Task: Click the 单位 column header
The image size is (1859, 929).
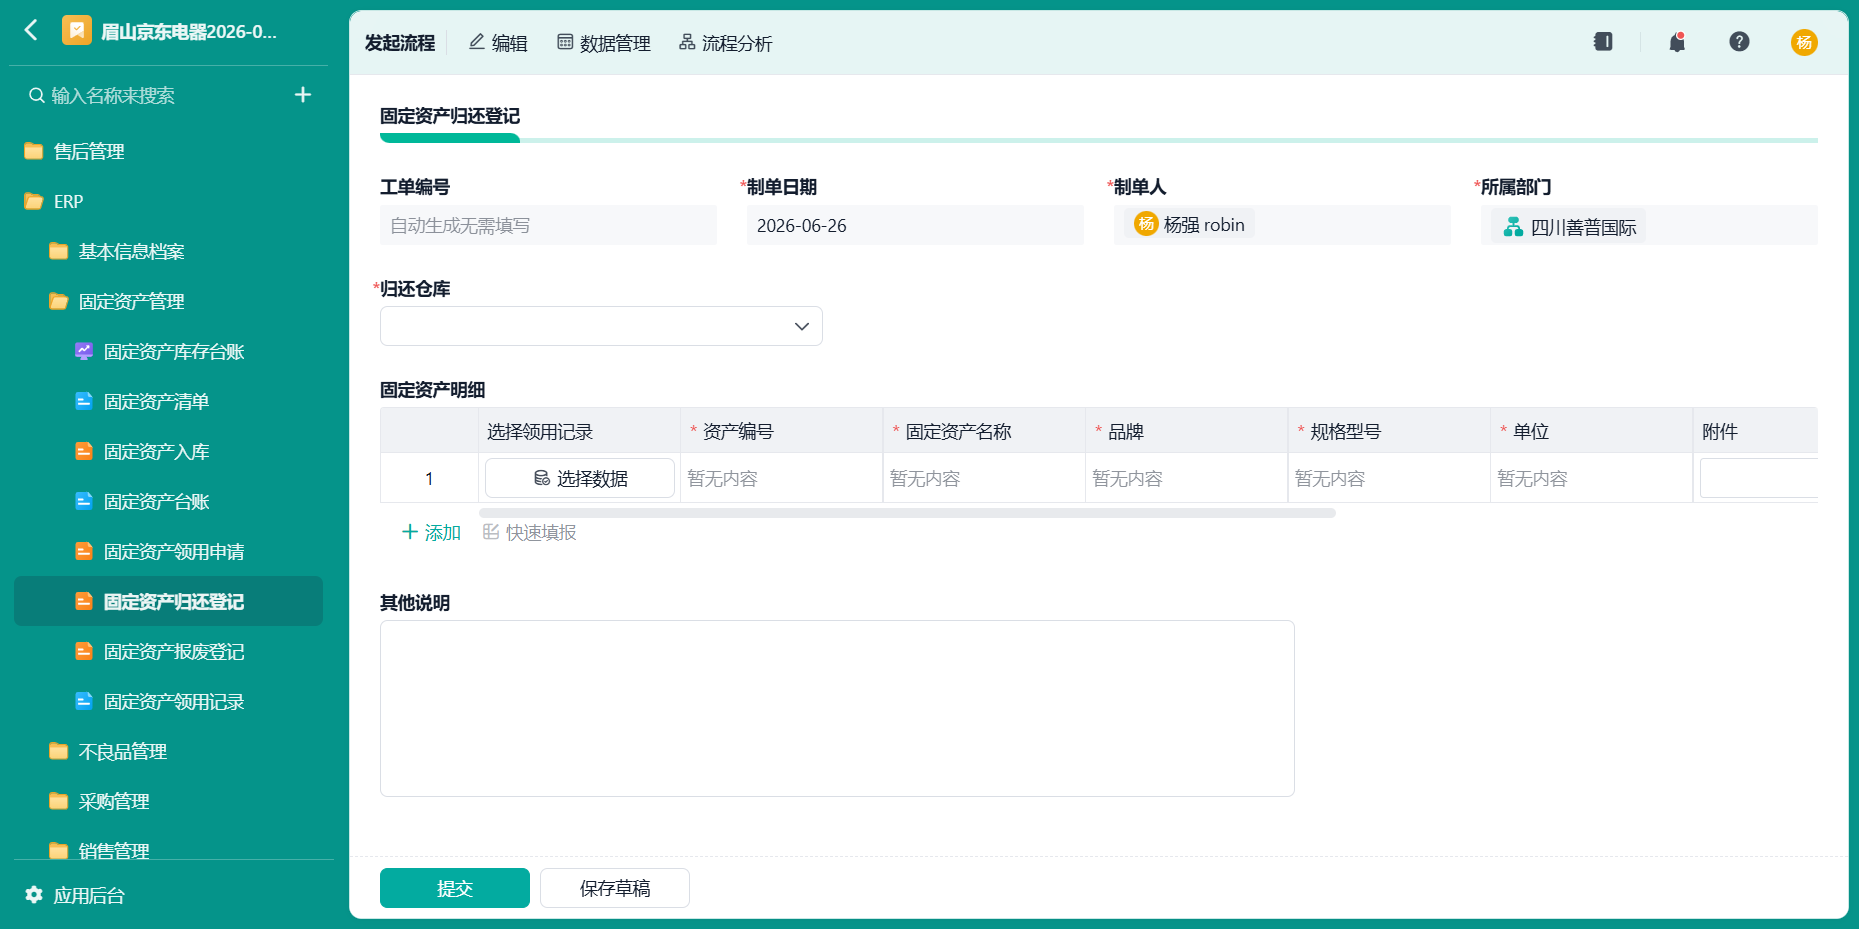Action: (x=1591, y=431)
